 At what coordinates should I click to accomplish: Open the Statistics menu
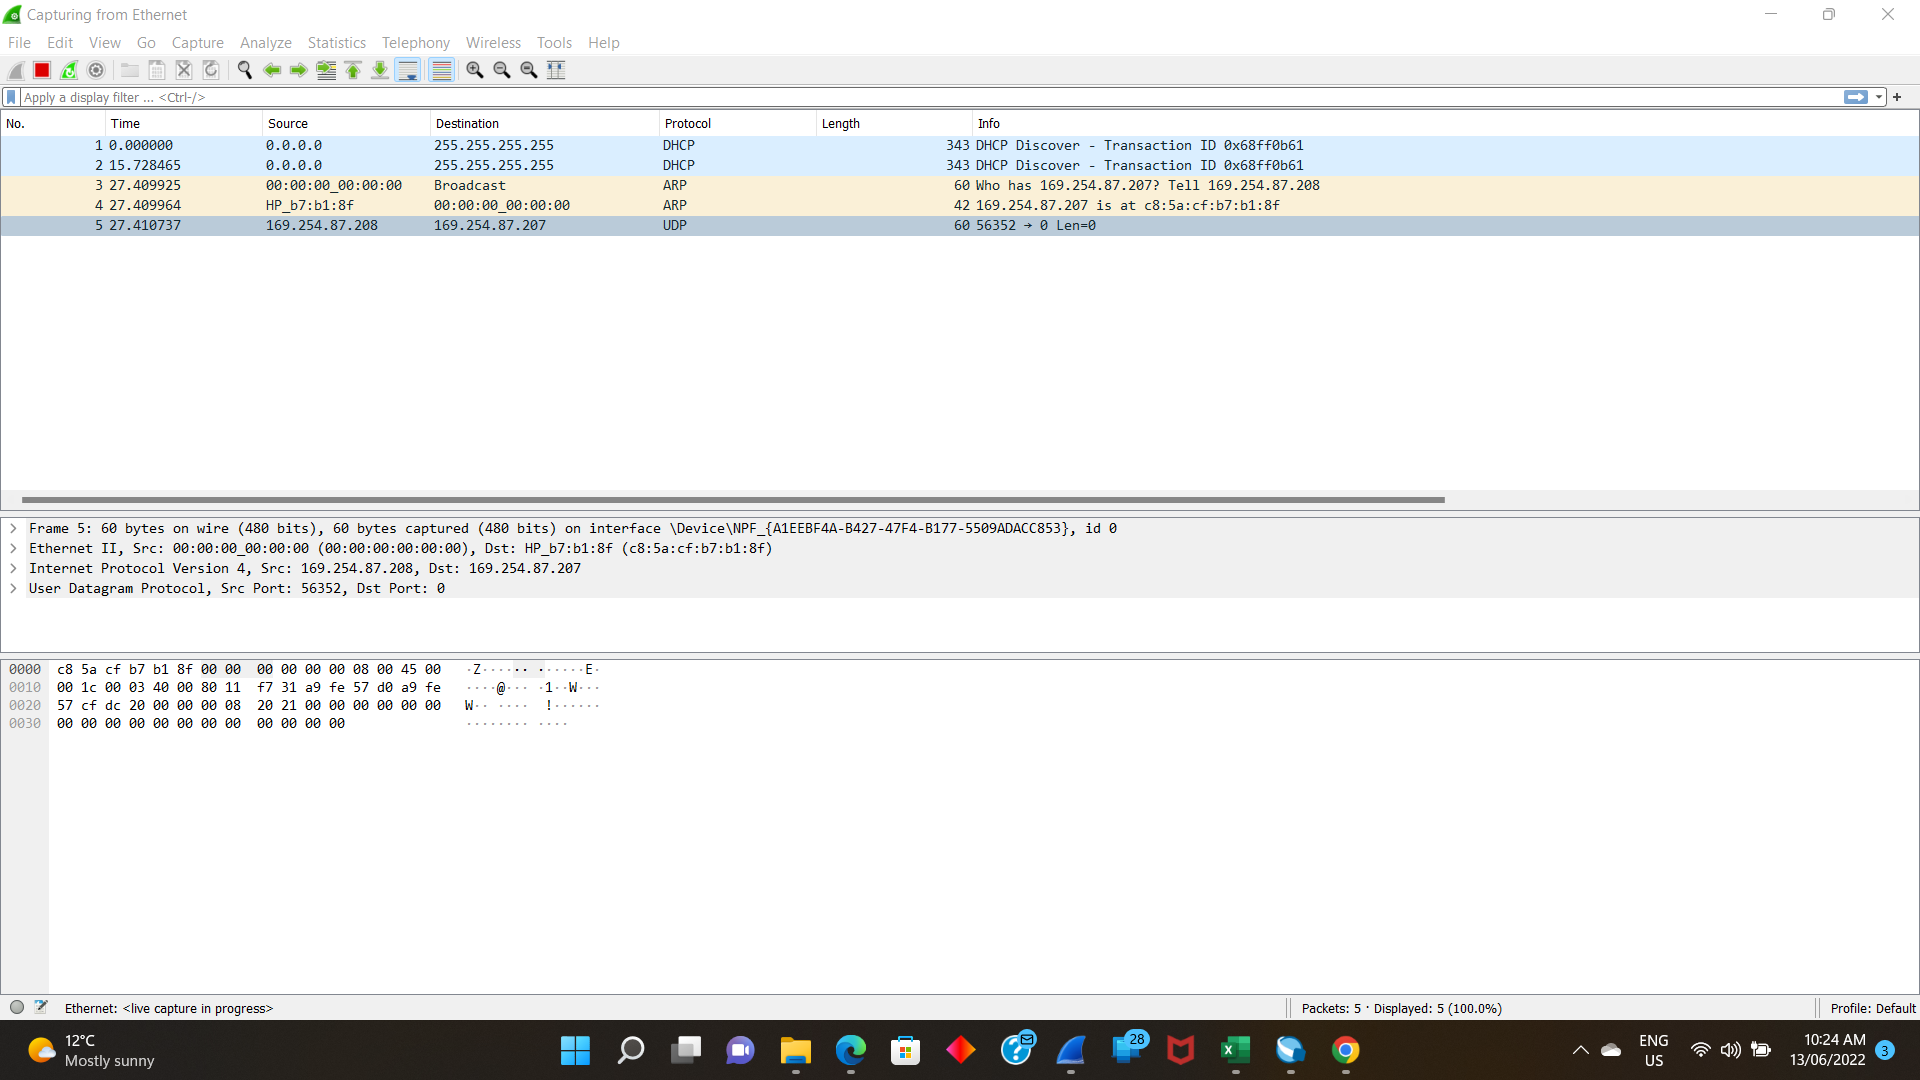(x=337, y=43)
